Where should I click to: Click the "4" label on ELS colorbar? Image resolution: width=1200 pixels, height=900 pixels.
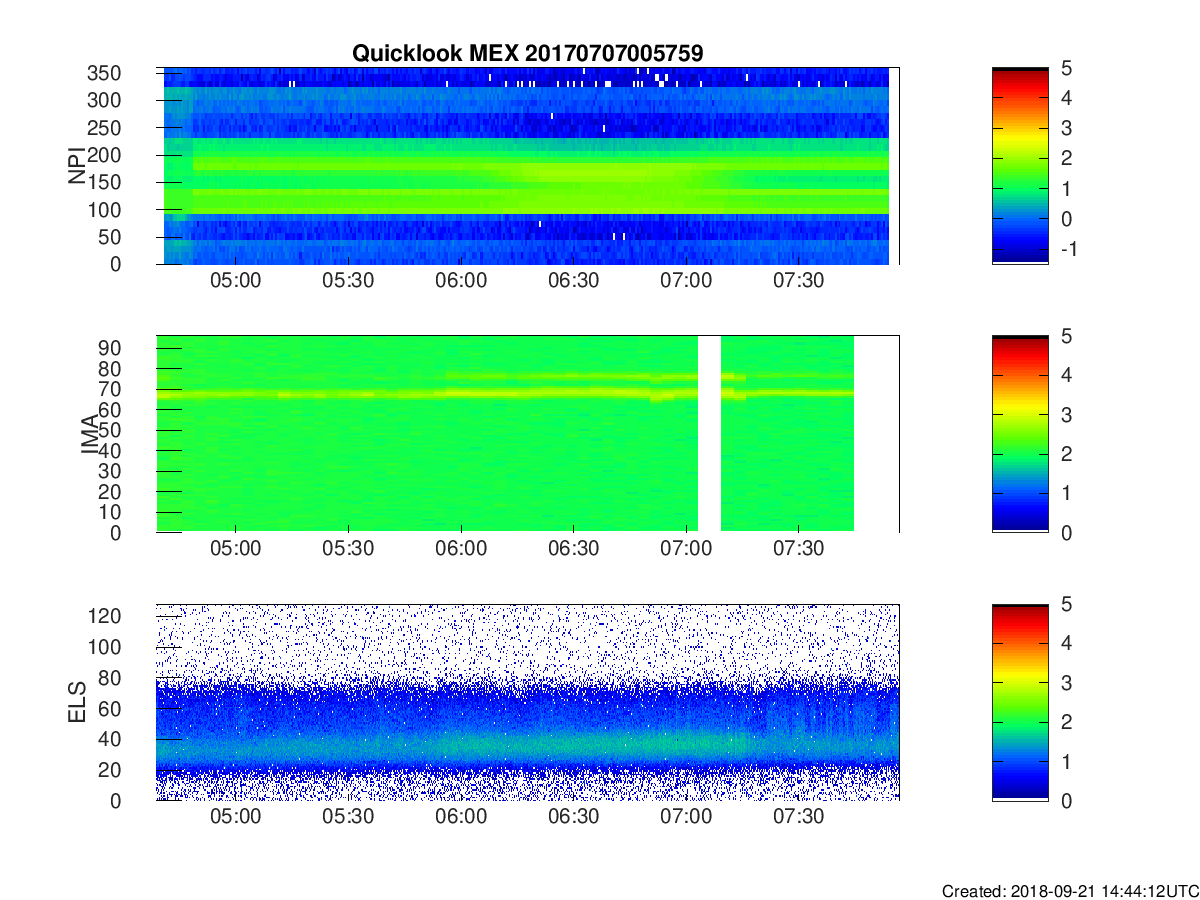click(1065, 644)
